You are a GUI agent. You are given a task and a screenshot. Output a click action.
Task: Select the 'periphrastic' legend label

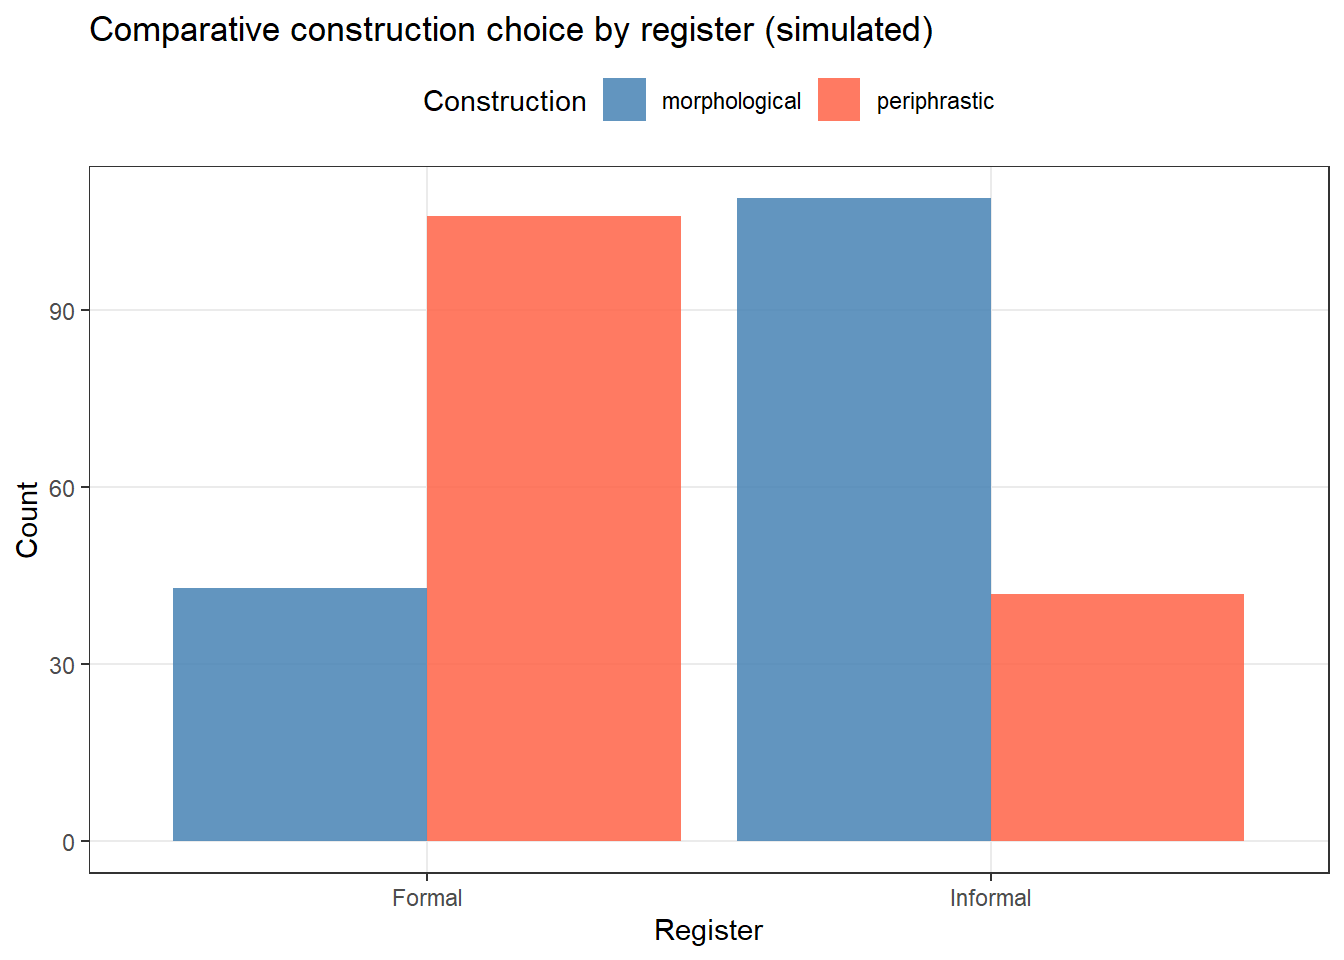pos(935,102)
